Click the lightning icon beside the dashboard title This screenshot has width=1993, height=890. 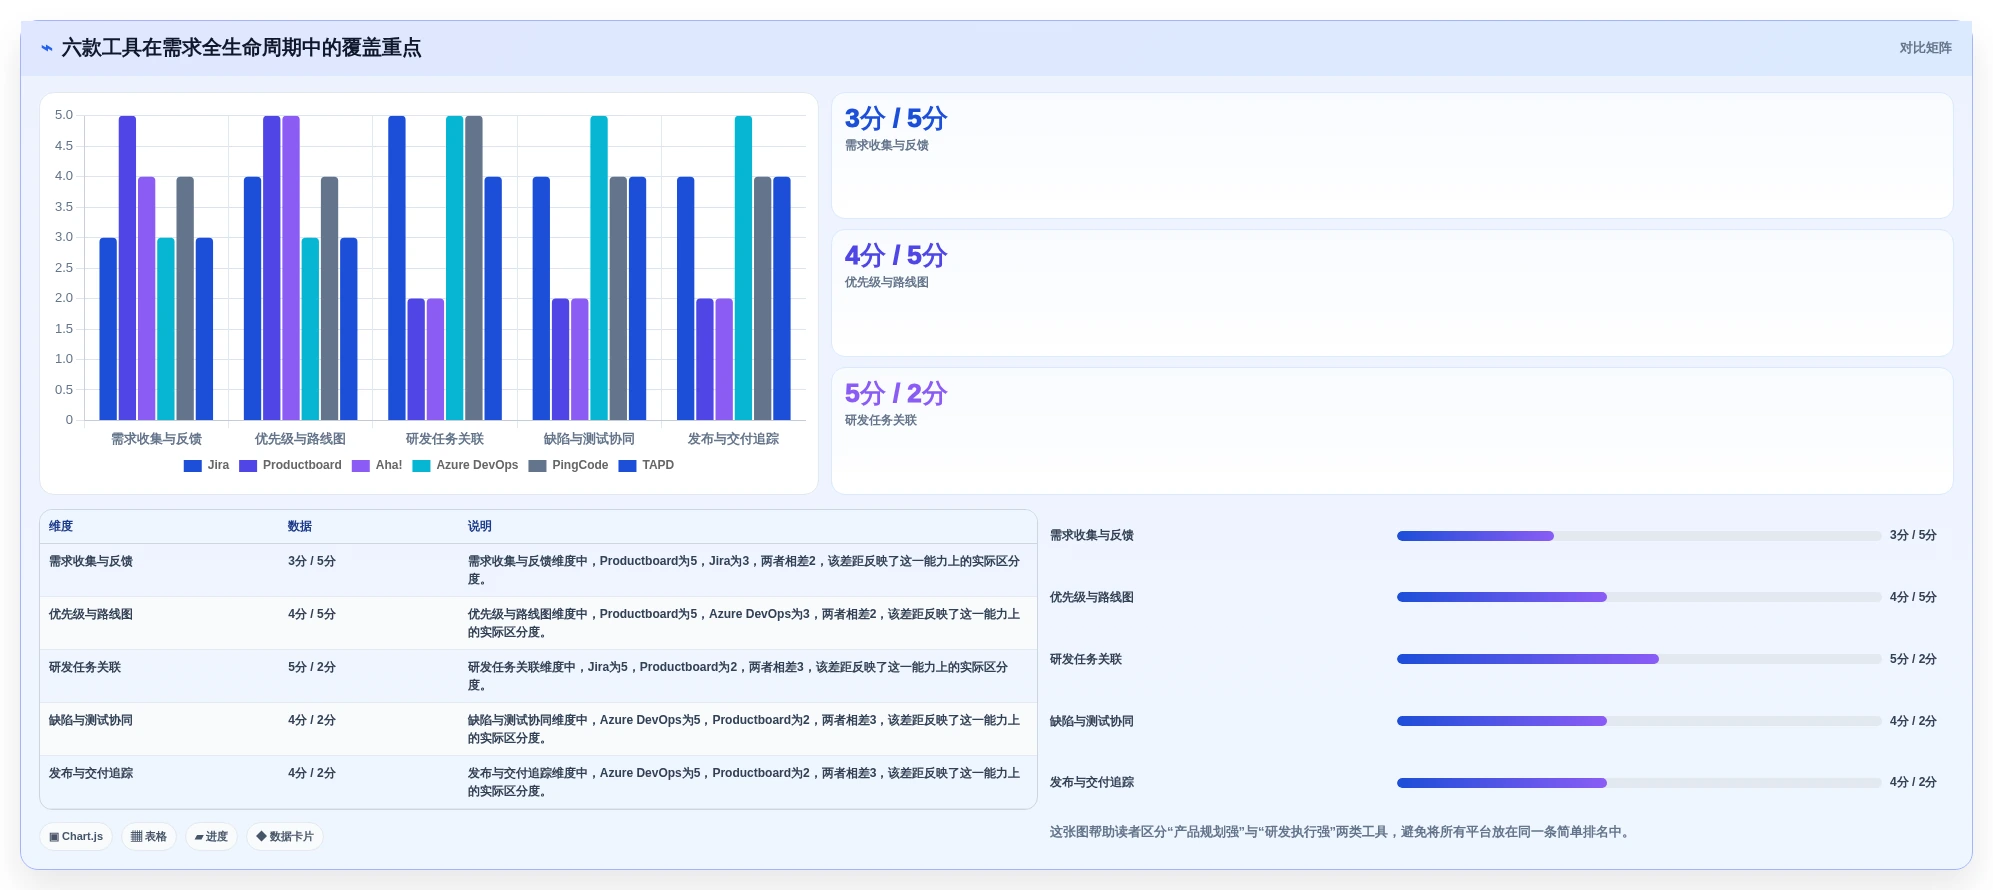click(47, 48)
